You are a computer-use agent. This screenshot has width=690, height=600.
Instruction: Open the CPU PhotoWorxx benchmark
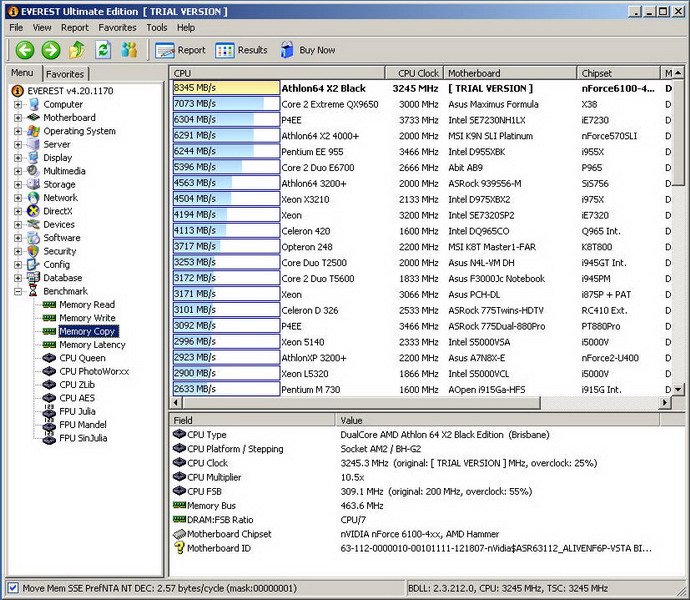(x=94, y=371)
